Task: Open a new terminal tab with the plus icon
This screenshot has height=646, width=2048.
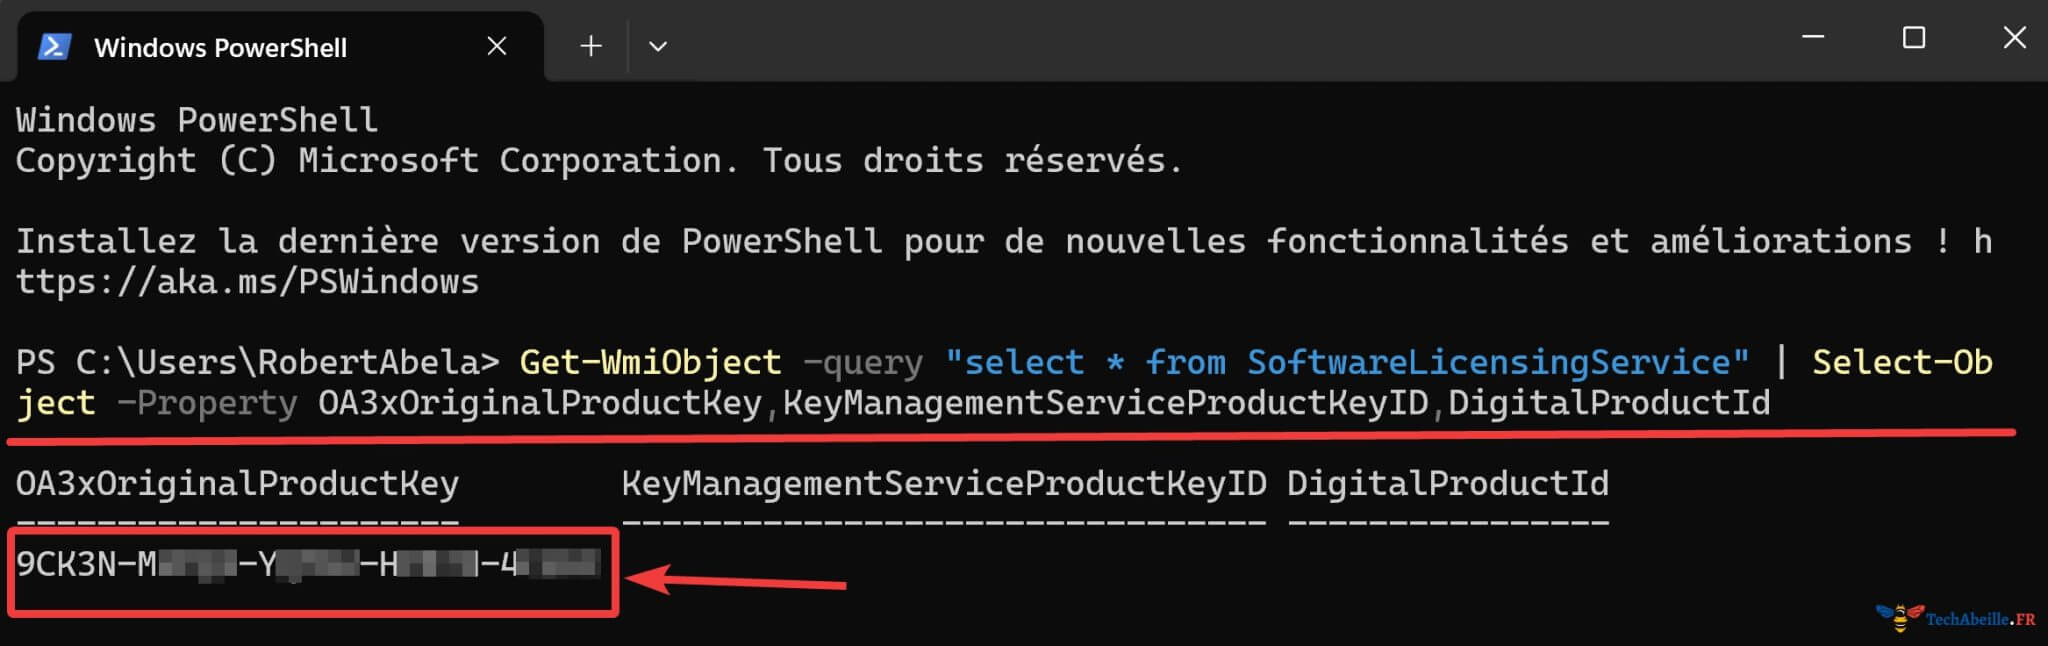Action: tap(590, 45)
